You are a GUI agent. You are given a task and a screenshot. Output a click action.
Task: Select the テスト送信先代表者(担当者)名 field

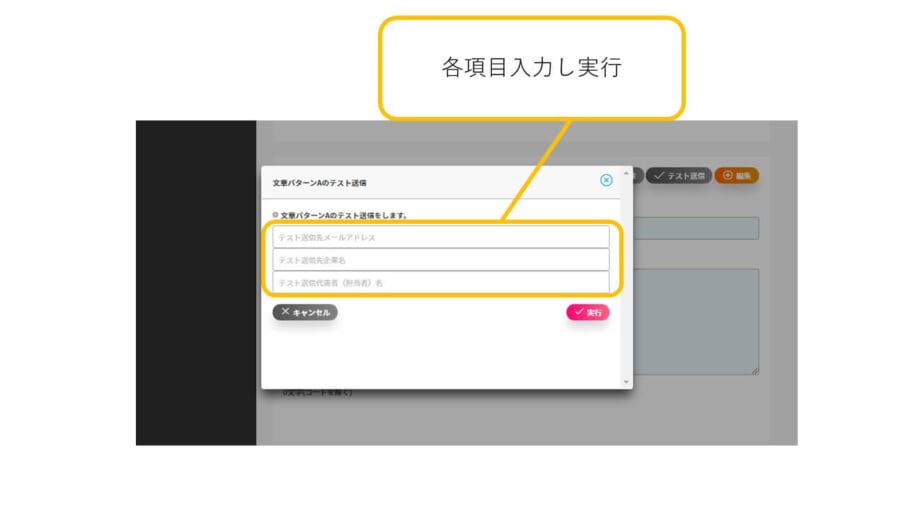click(x=440, y=283)
